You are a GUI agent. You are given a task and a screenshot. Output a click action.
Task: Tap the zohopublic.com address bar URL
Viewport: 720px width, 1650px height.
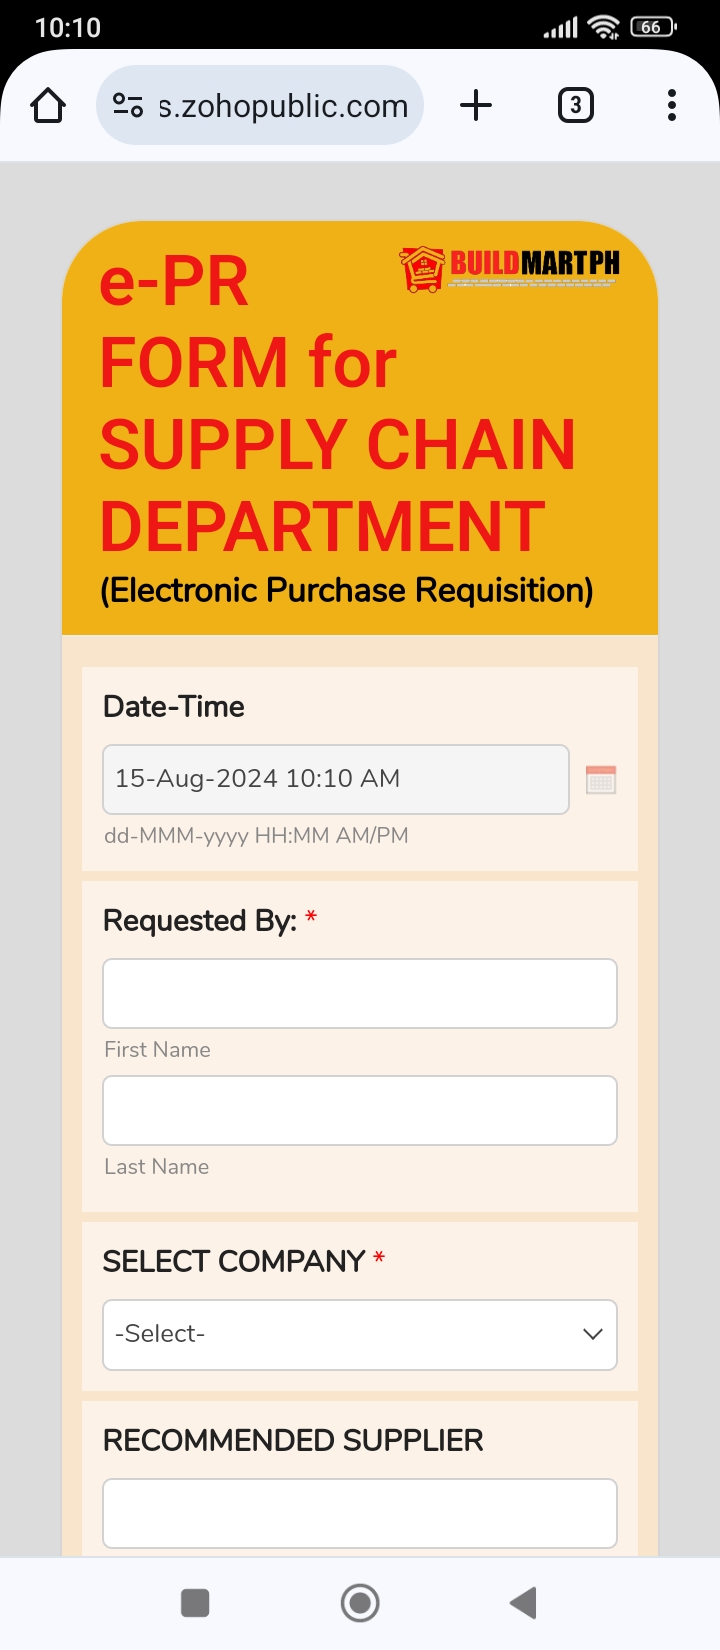click(283, 106)
